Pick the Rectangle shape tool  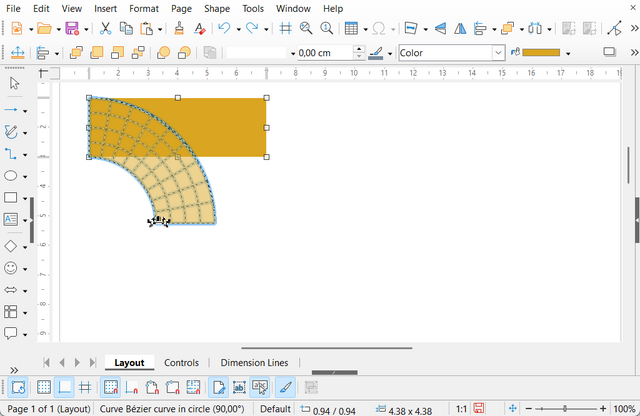point(11,198)
